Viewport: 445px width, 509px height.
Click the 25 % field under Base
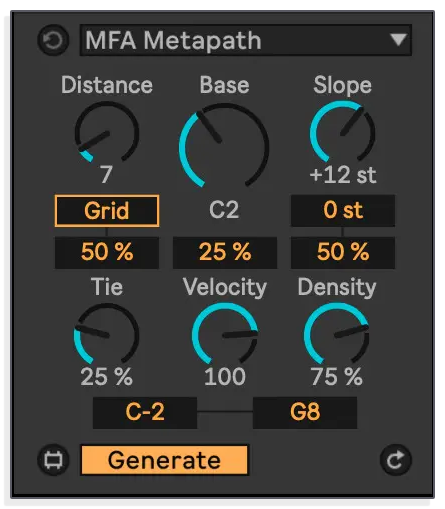[225, 252]
